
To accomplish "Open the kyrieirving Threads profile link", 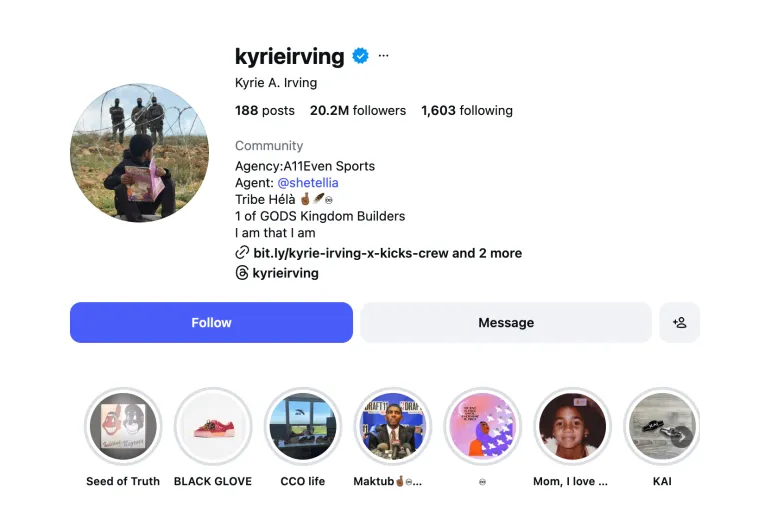I will tap(285, 273).
